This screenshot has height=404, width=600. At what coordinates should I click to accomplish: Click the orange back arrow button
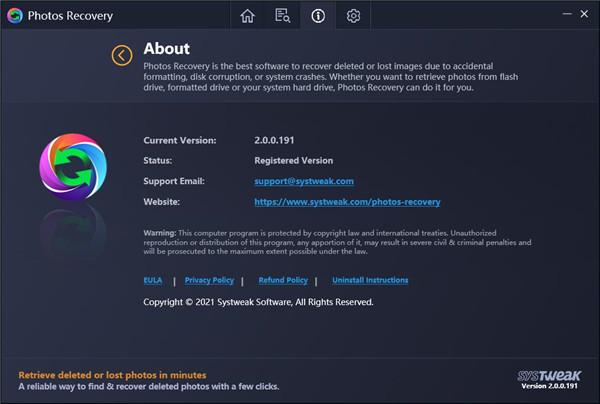click(x=122, y=55)
